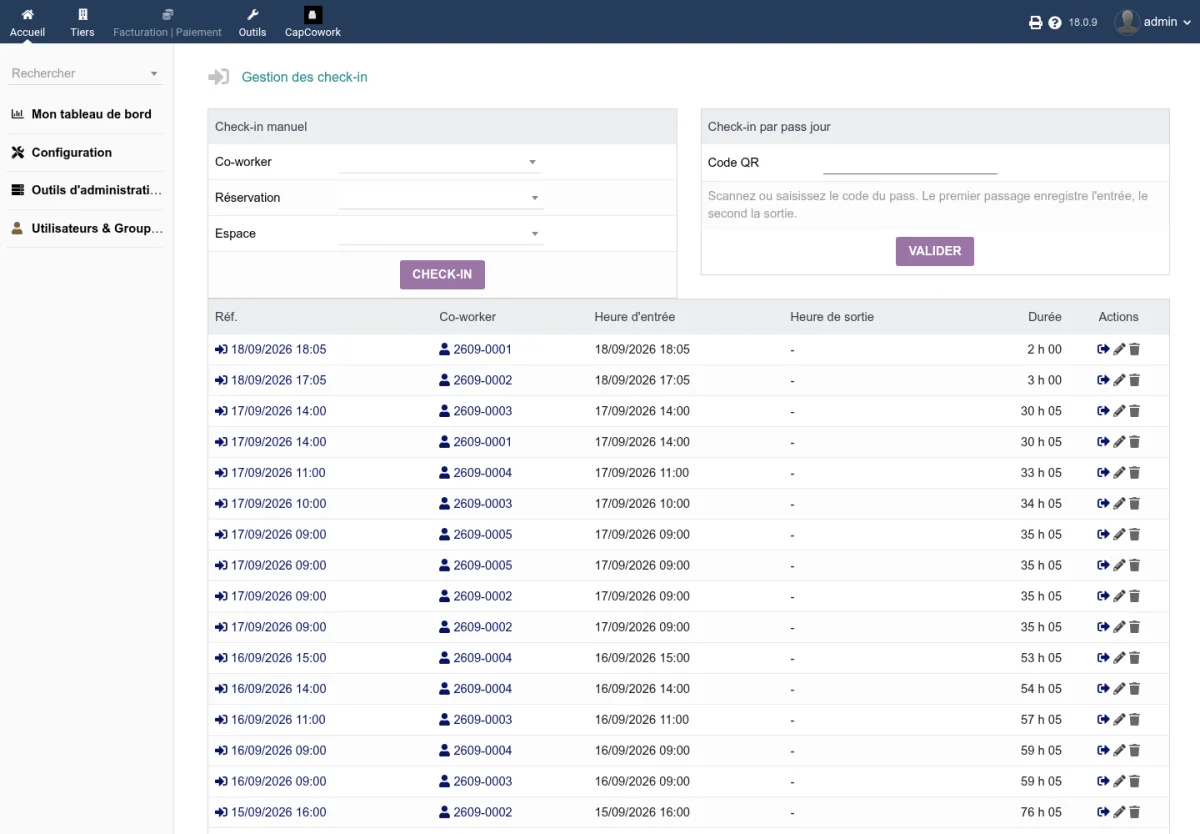1200x834 pixels.
Task: Click check-out icon on 16/09/2026 15:00 row
Action: pyautogui.click(x=1103, y=658)
